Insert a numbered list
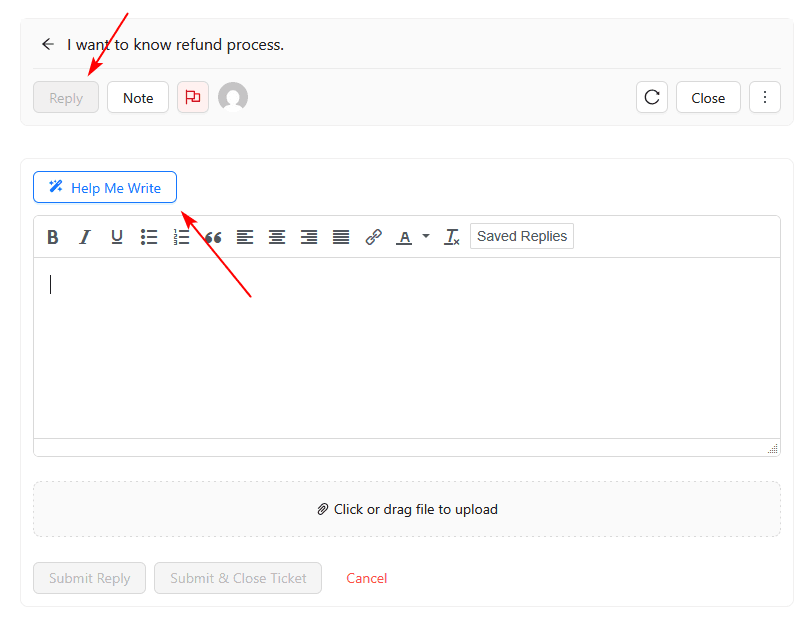The height and width of the screenshot is (624, 805). [181, 237]
